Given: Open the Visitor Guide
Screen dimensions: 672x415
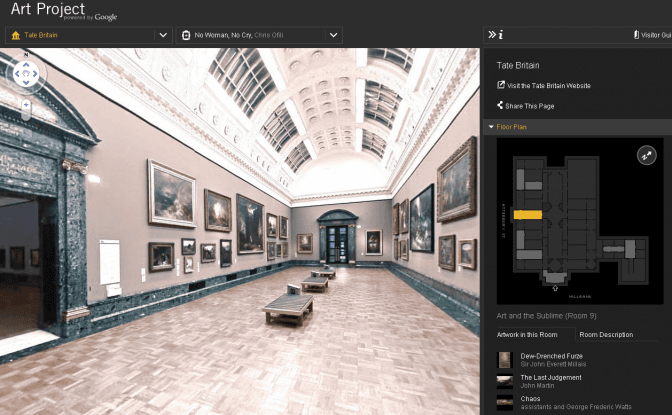Looking at the screenshot, I should point(652,35).
